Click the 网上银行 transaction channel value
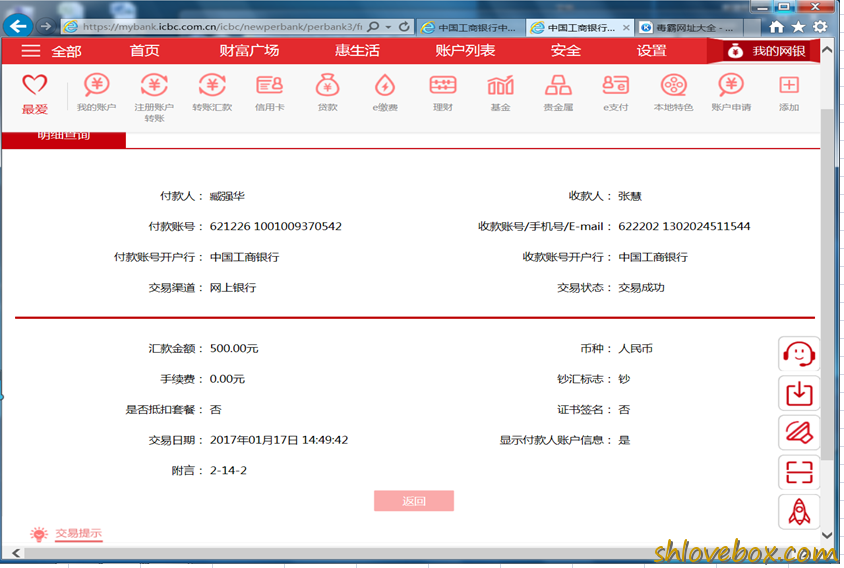The width and height of the screenshot is (844, 568). click(x=233, y=287)
